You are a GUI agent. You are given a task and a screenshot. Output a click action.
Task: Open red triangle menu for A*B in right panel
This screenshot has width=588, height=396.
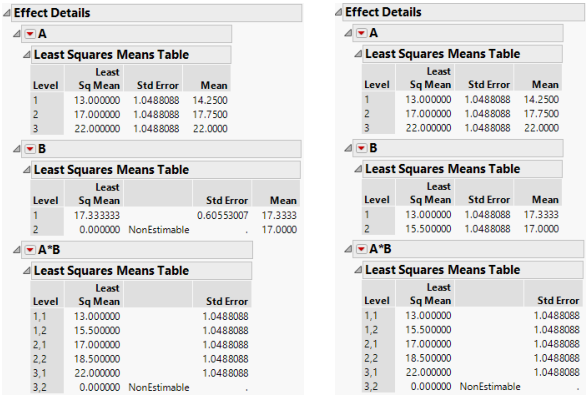pyautogui.click(x=361, y=249)
